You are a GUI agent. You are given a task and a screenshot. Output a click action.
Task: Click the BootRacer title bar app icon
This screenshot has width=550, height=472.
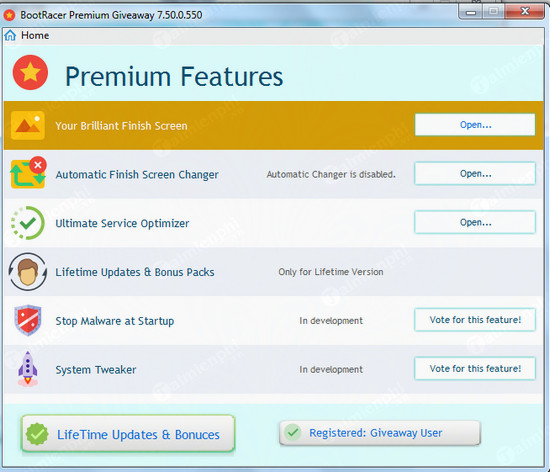[9, 15]
